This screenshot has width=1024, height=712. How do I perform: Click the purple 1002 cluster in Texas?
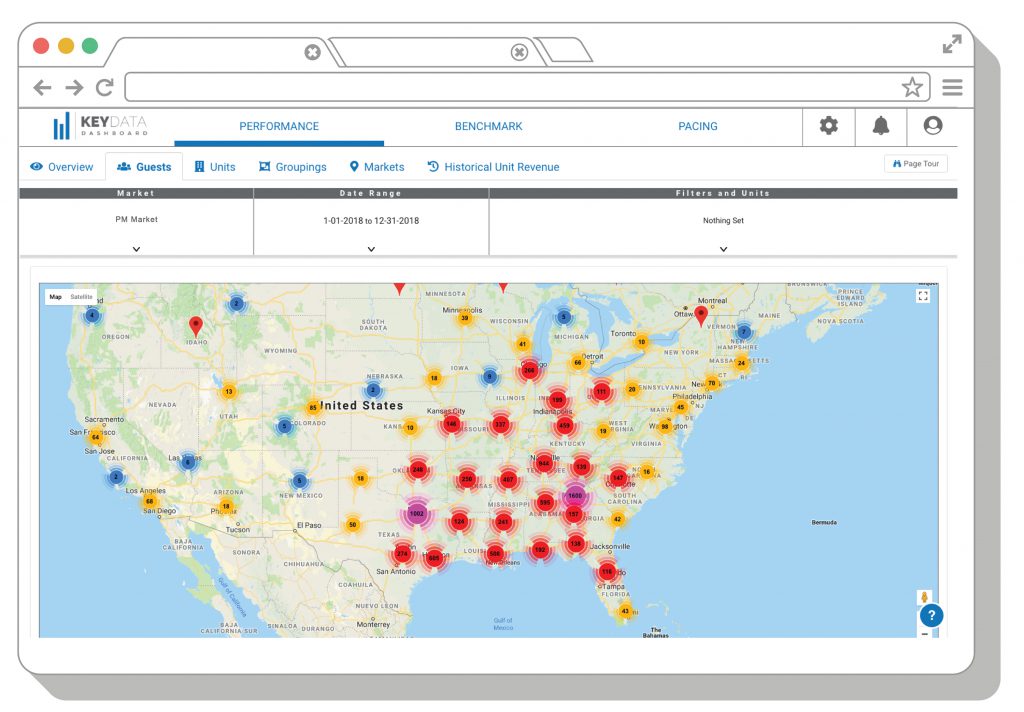coord(417,513)
